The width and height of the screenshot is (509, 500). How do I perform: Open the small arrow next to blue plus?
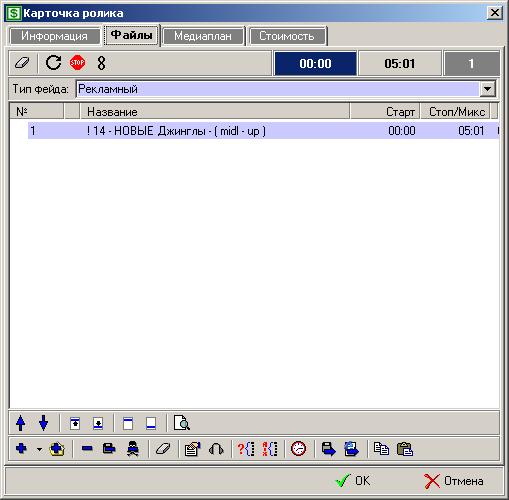pos(39,449)
